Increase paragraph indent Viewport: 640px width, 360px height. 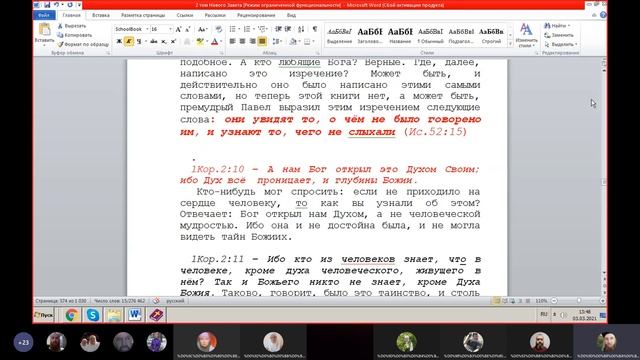pyautogui.click(x=288, y=29)
